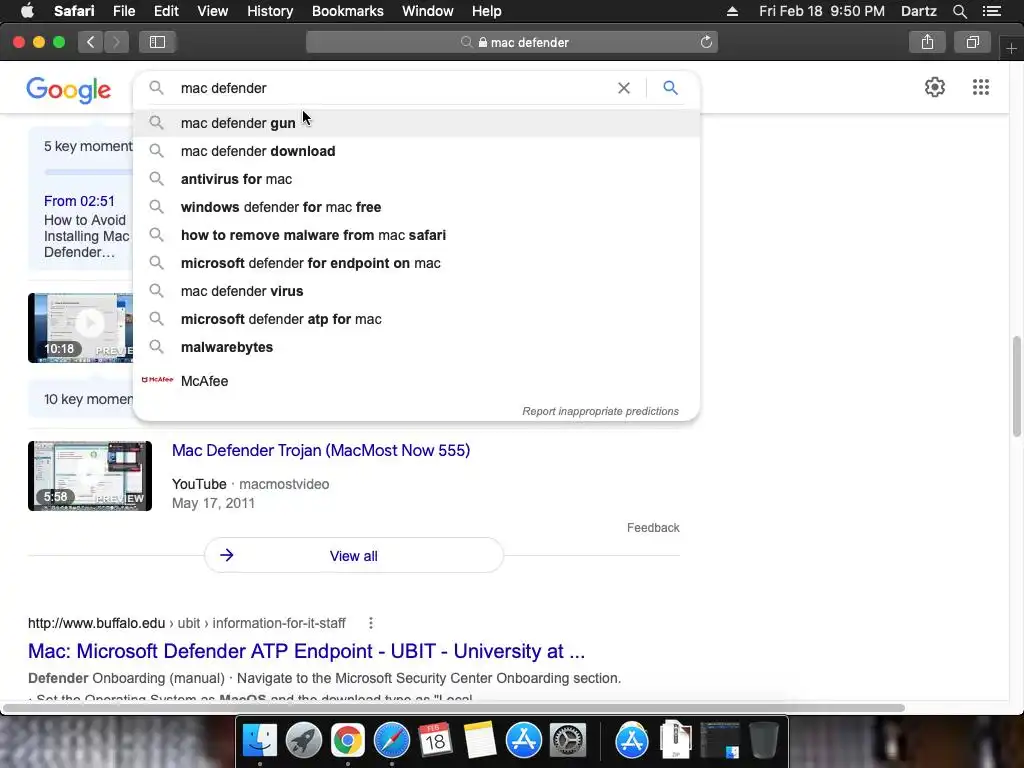The height and width of the screenshot is (768, 1024).
Task: Choose suggestion 'antivirus for mac'
Action: pos(416,179)
